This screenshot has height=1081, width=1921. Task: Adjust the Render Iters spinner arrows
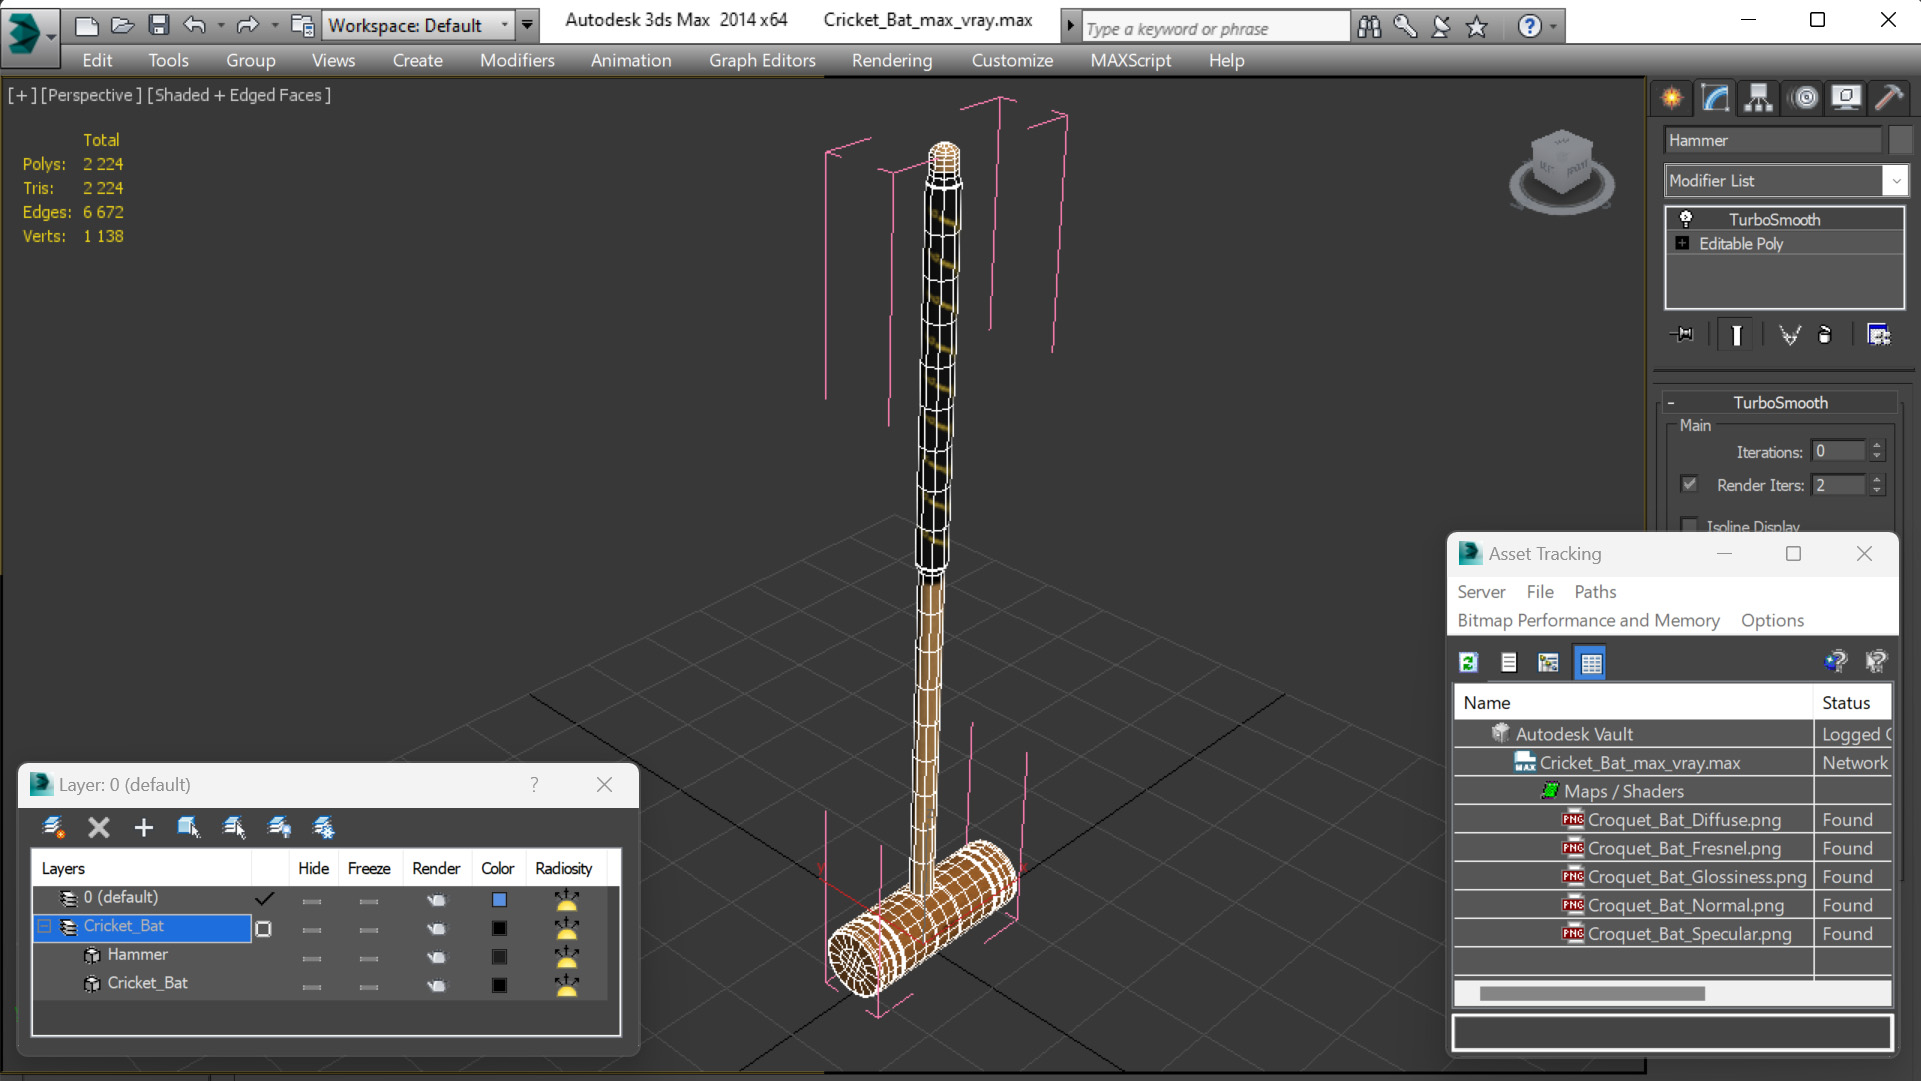tap(1877, 485)
